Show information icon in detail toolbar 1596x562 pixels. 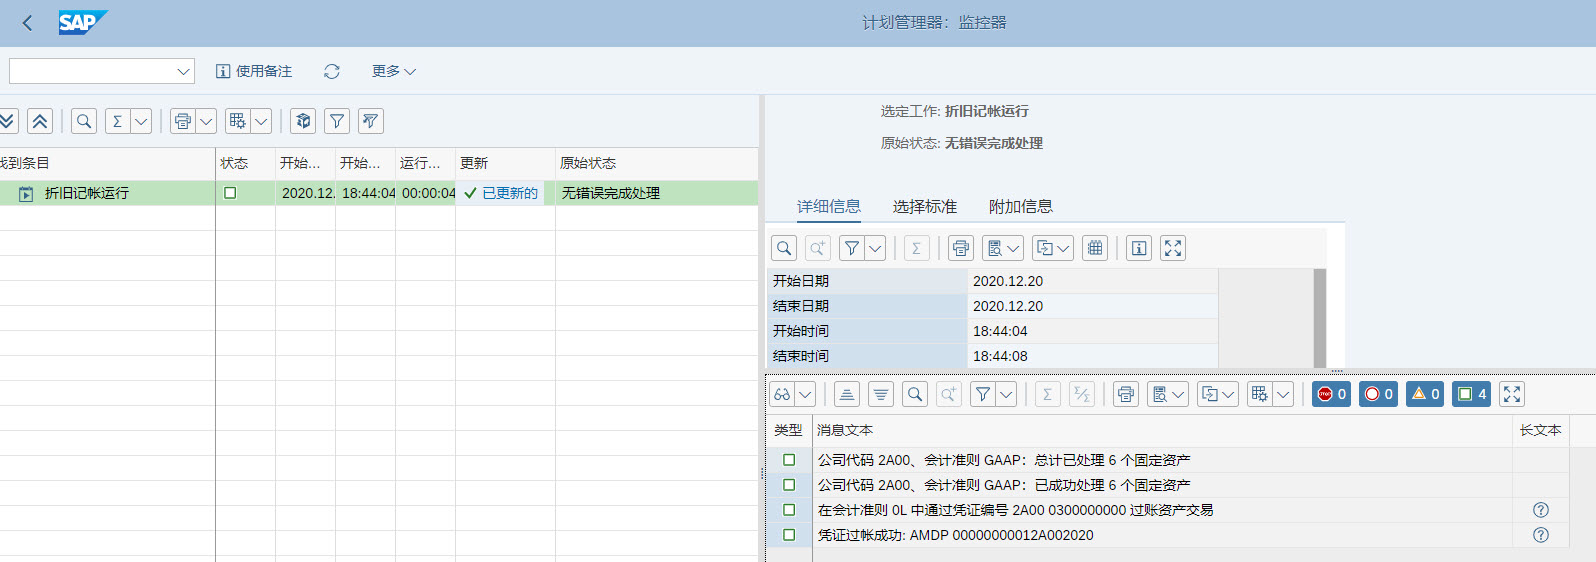click(x=1139, y=248)
